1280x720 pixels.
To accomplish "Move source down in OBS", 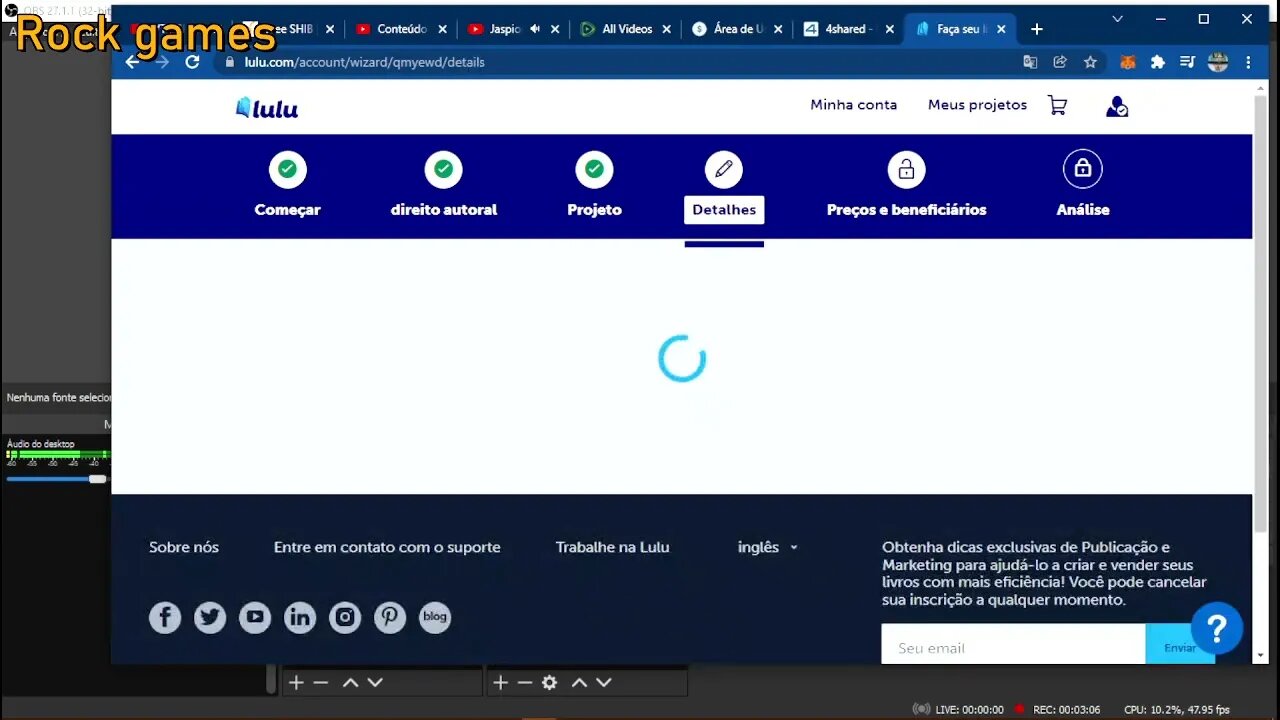I will (604, 682).
